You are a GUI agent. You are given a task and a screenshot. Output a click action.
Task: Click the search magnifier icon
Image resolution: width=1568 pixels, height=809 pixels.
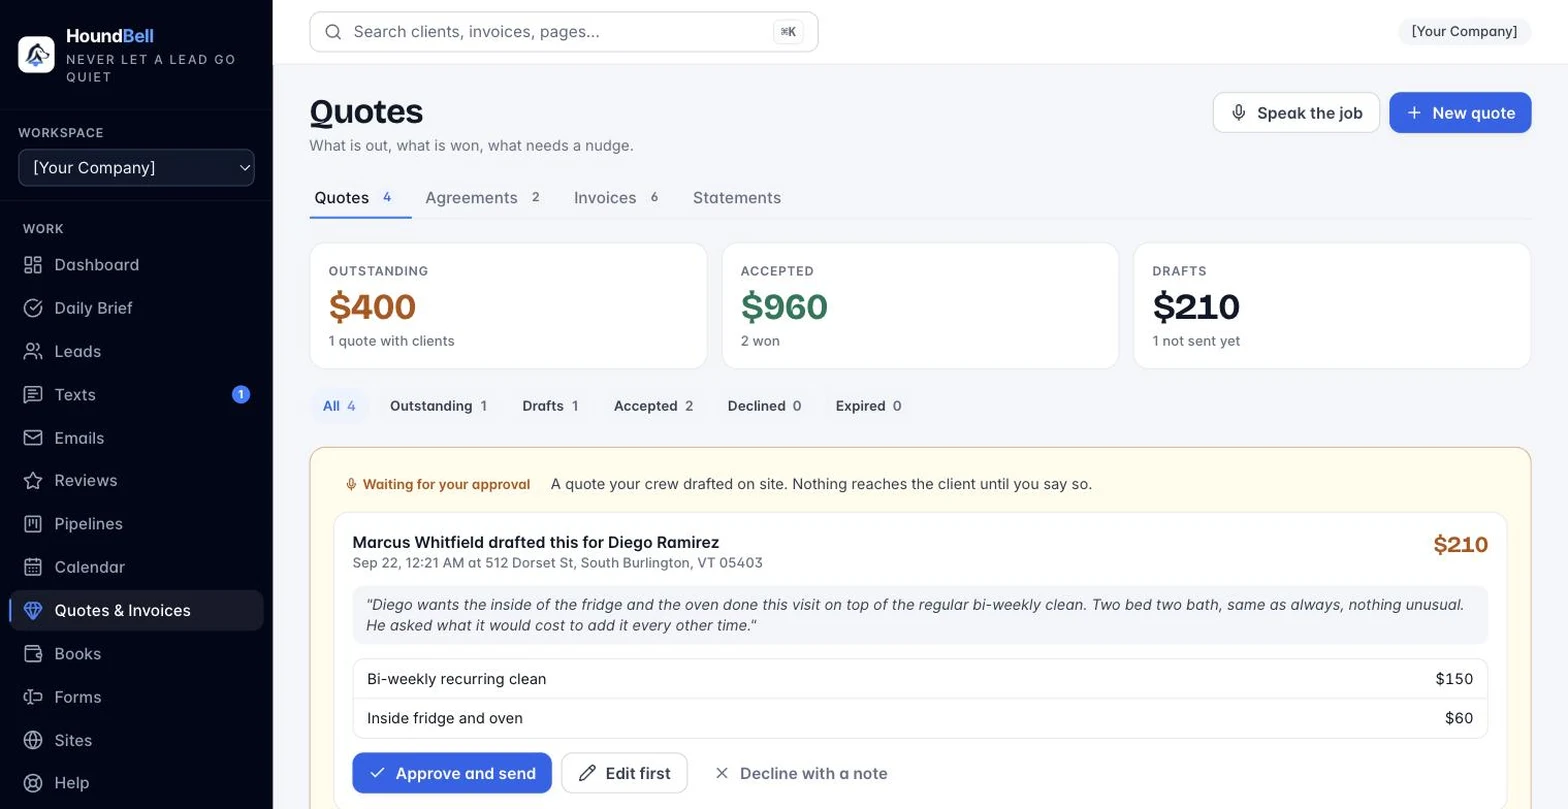click(x=334, y=32)
